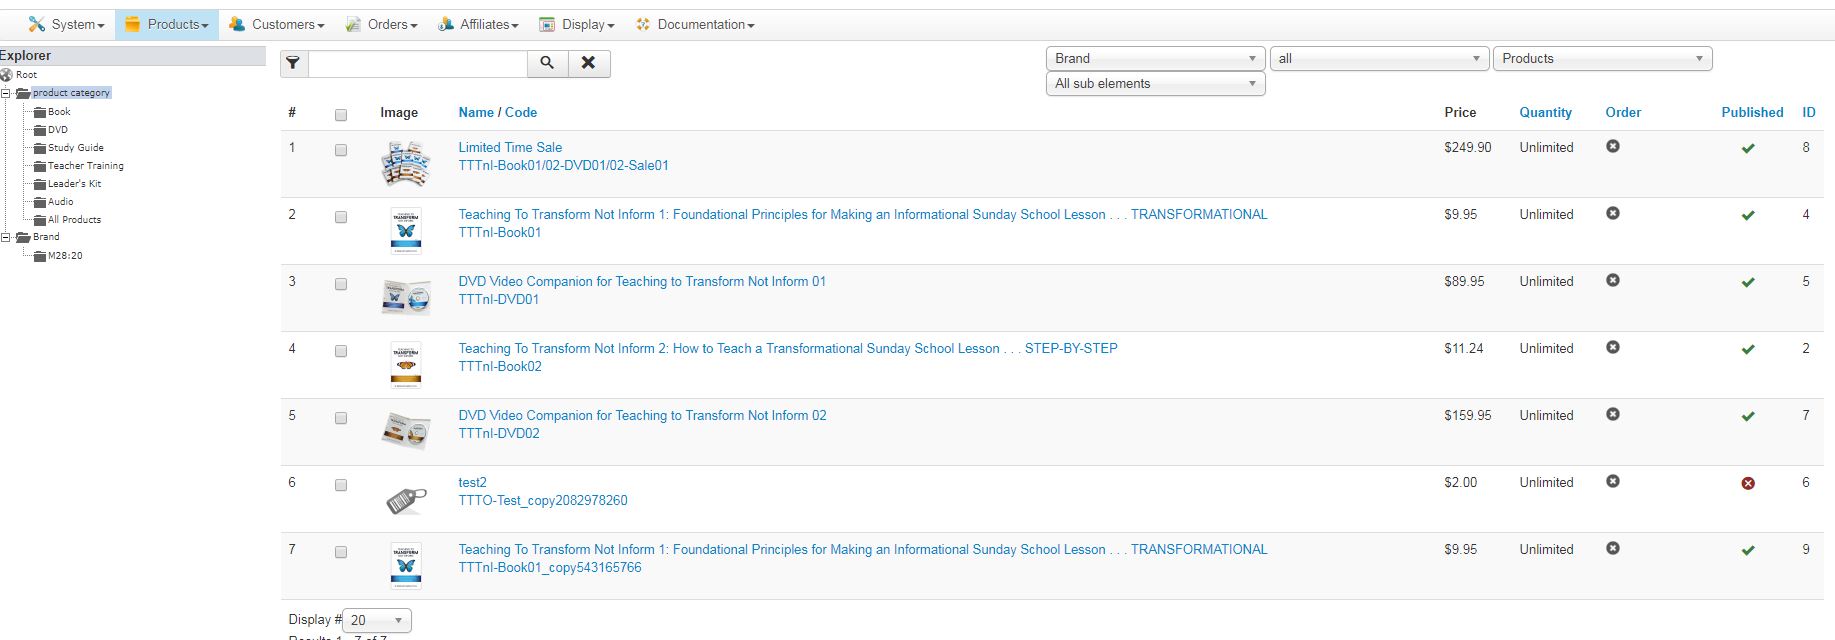Click the Root icon in Explorer
This screenshot has width=1835, height=640.
click(7, 75)
